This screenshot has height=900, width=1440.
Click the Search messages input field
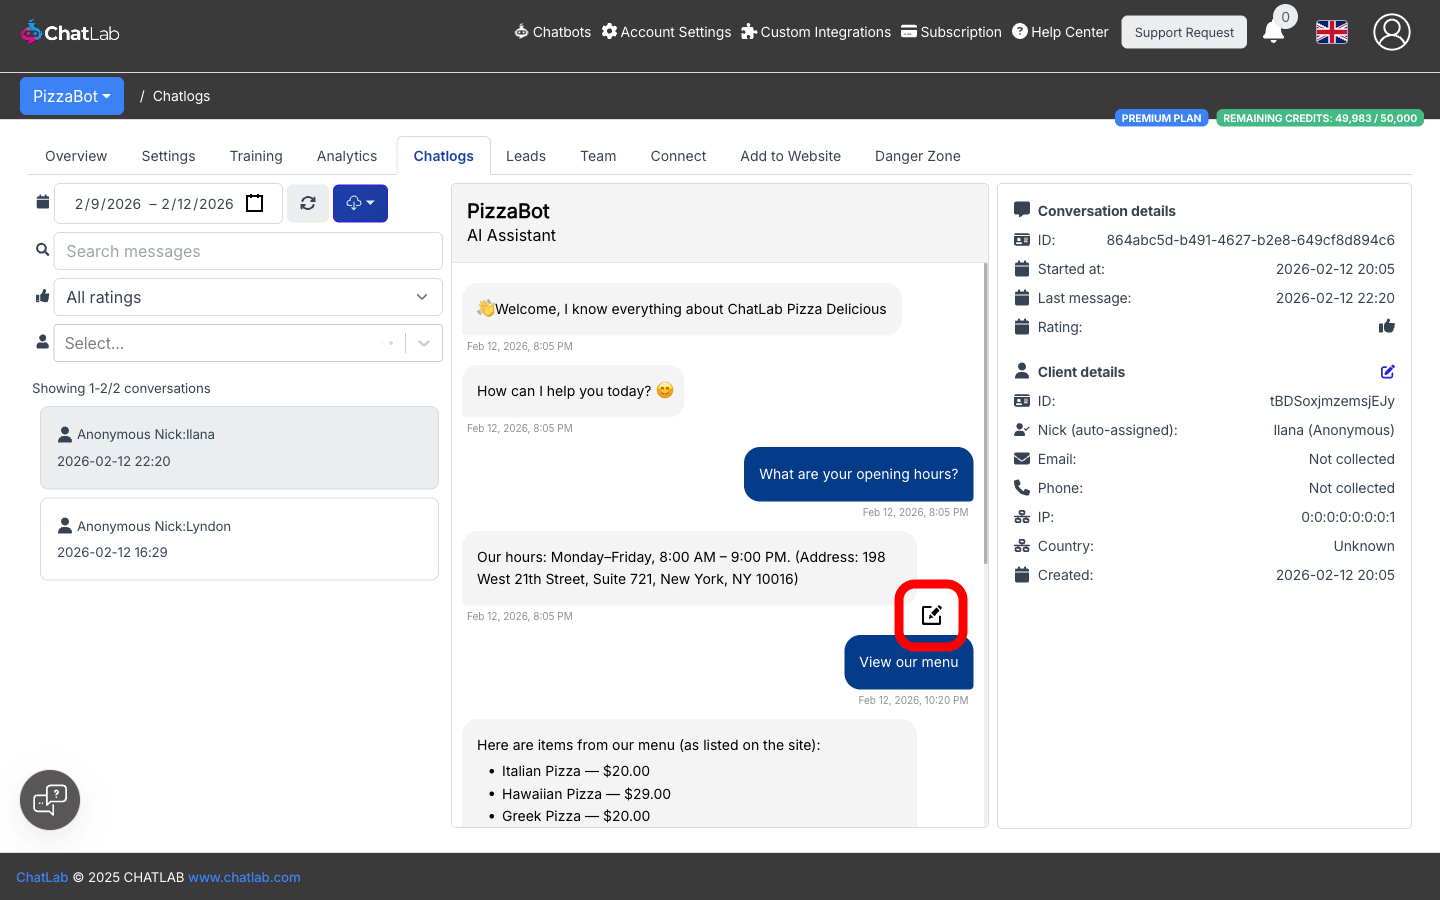pyautogui.click(x=248, y=251)
